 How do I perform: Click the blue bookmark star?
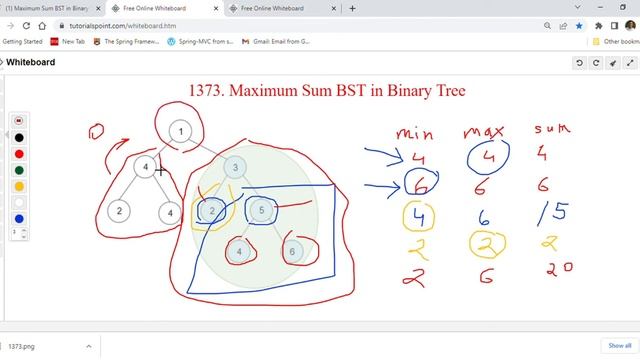579,26
